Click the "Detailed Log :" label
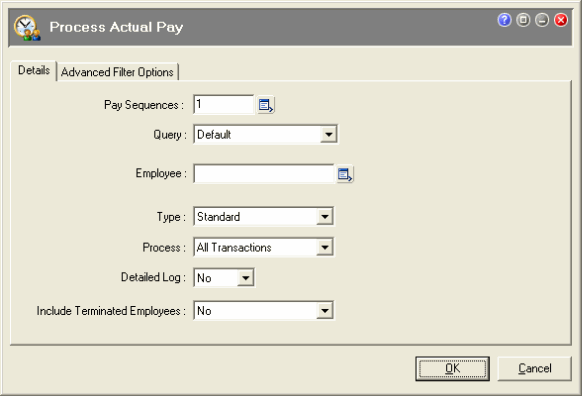The image size is (582, 396). 153,277
